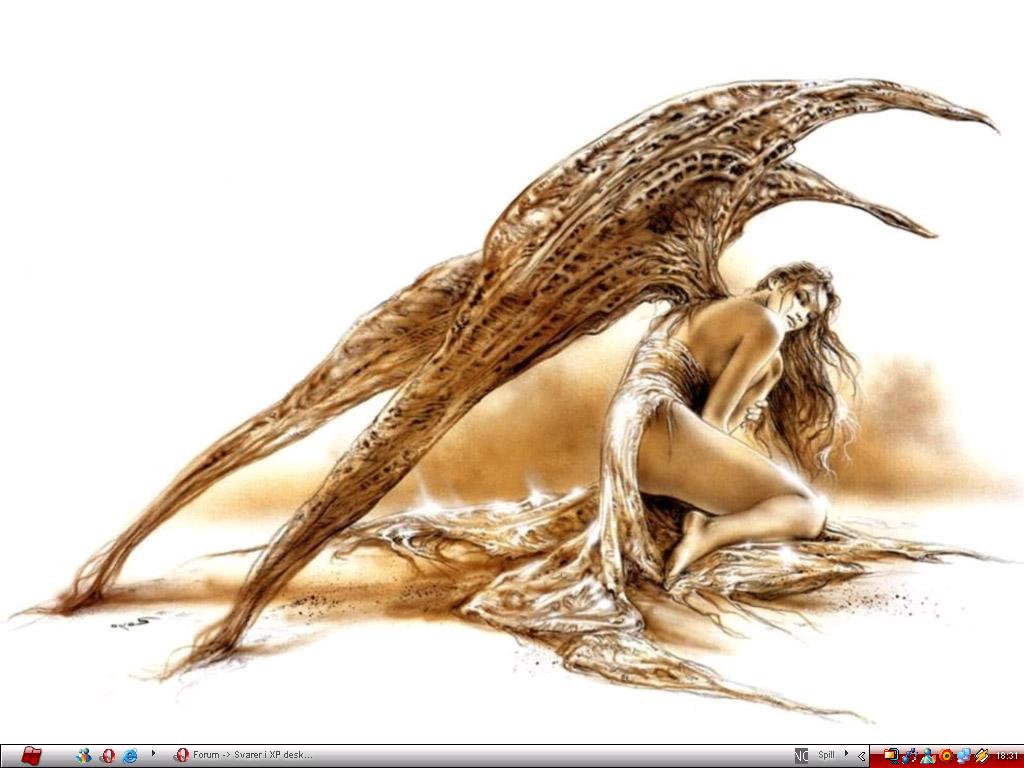Launch MSN Messenger from Quick Launch
Screen dimensions: 1024x768
click(83, 756)
